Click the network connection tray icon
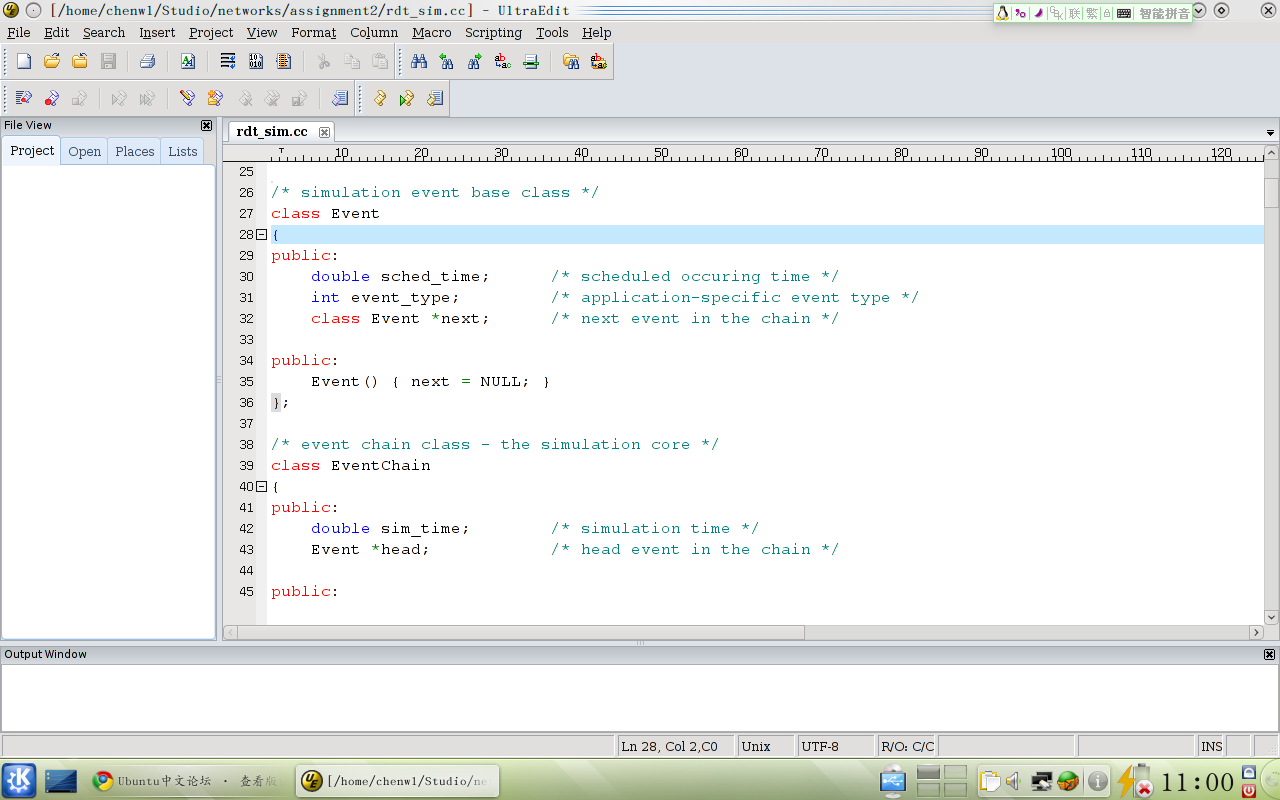 pyautogui.click(x=1042, y=781)
